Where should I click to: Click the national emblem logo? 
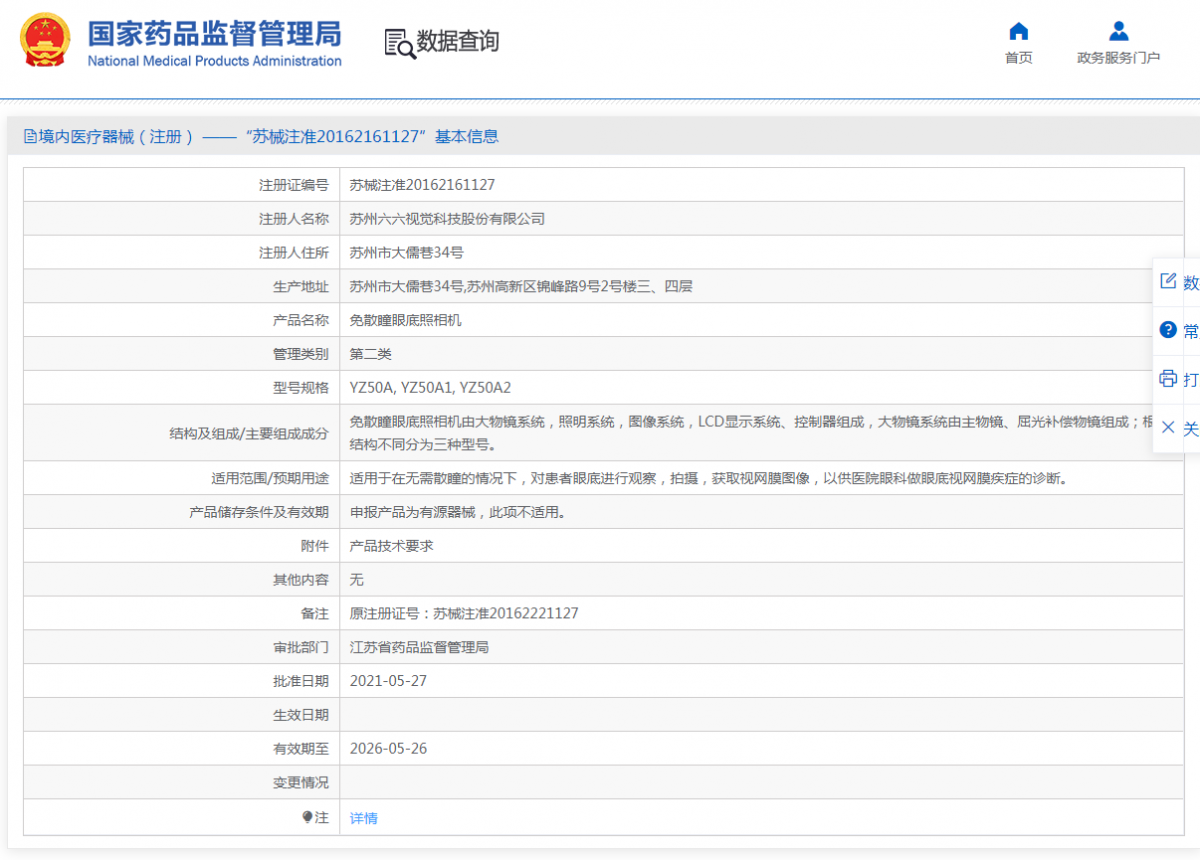click(x=46, y=41)
